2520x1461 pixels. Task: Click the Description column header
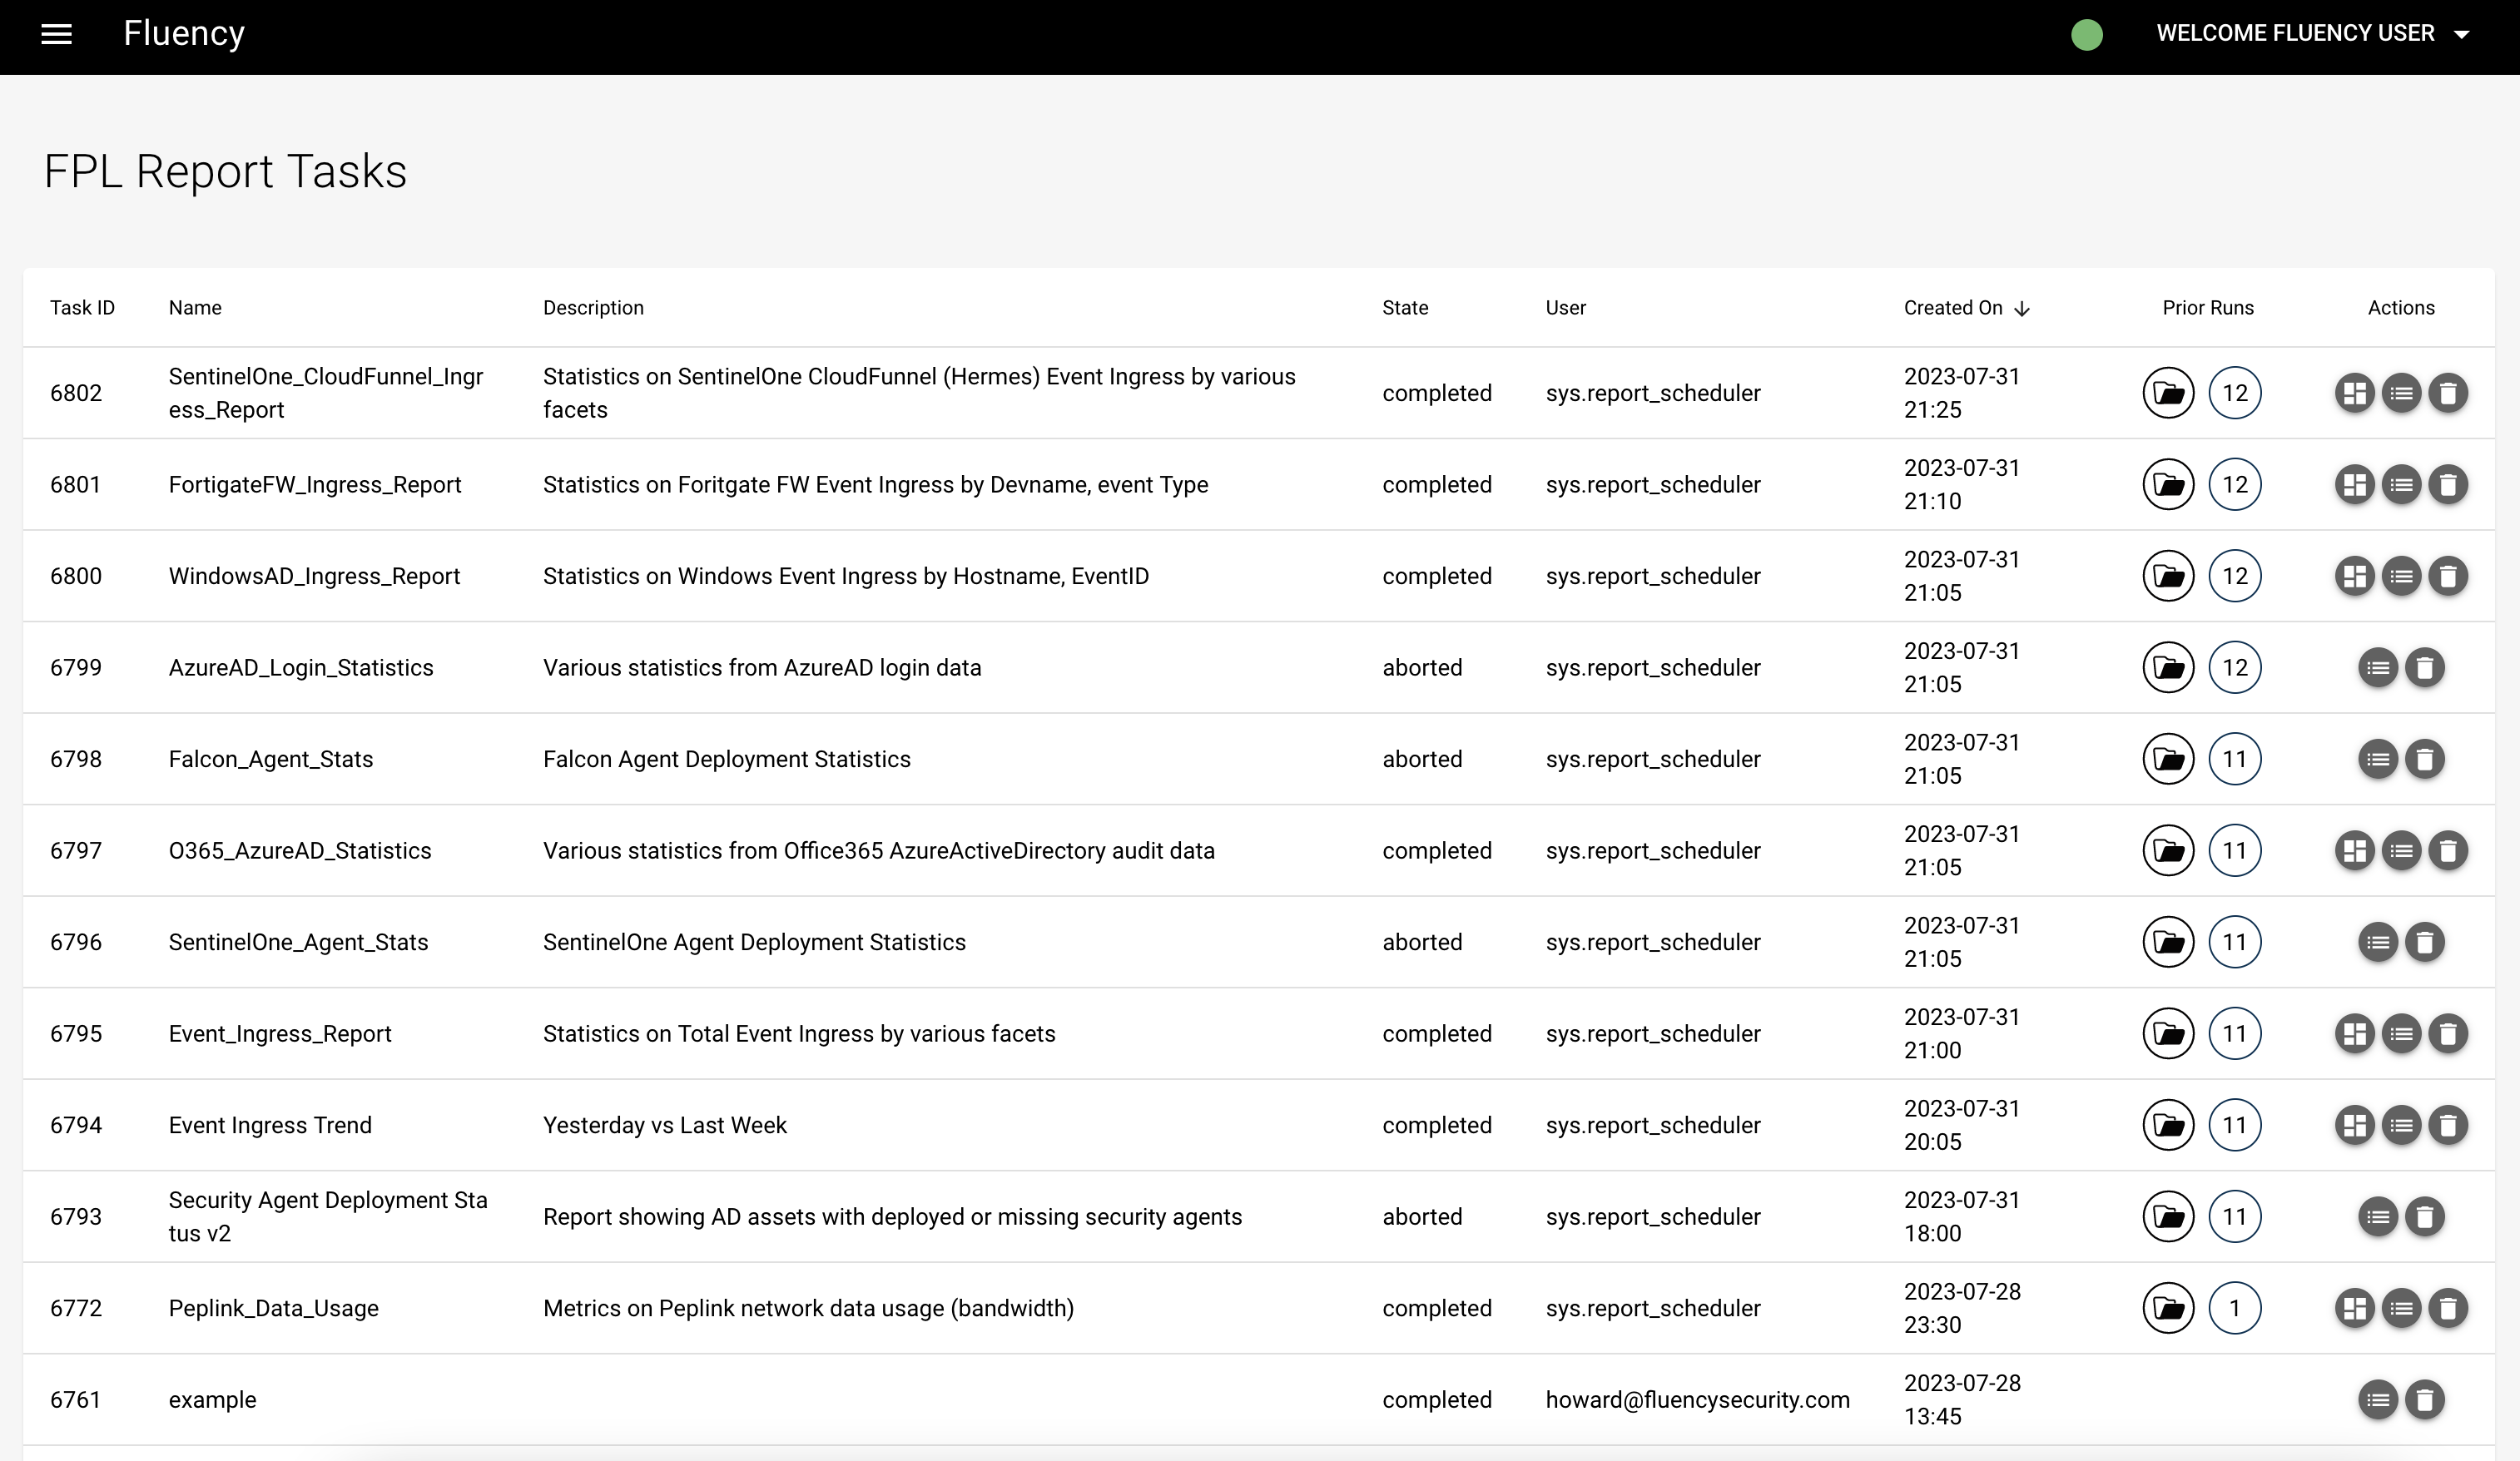click(593, 308)
